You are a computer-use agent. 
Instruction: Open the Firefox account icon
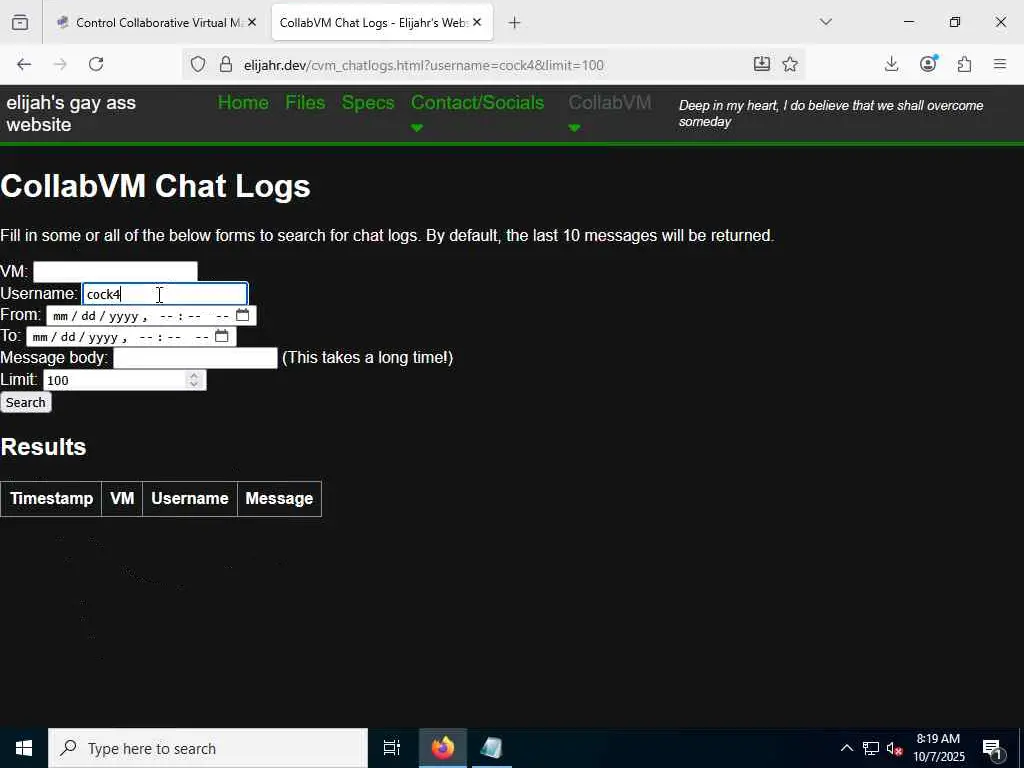pos(928,64)
